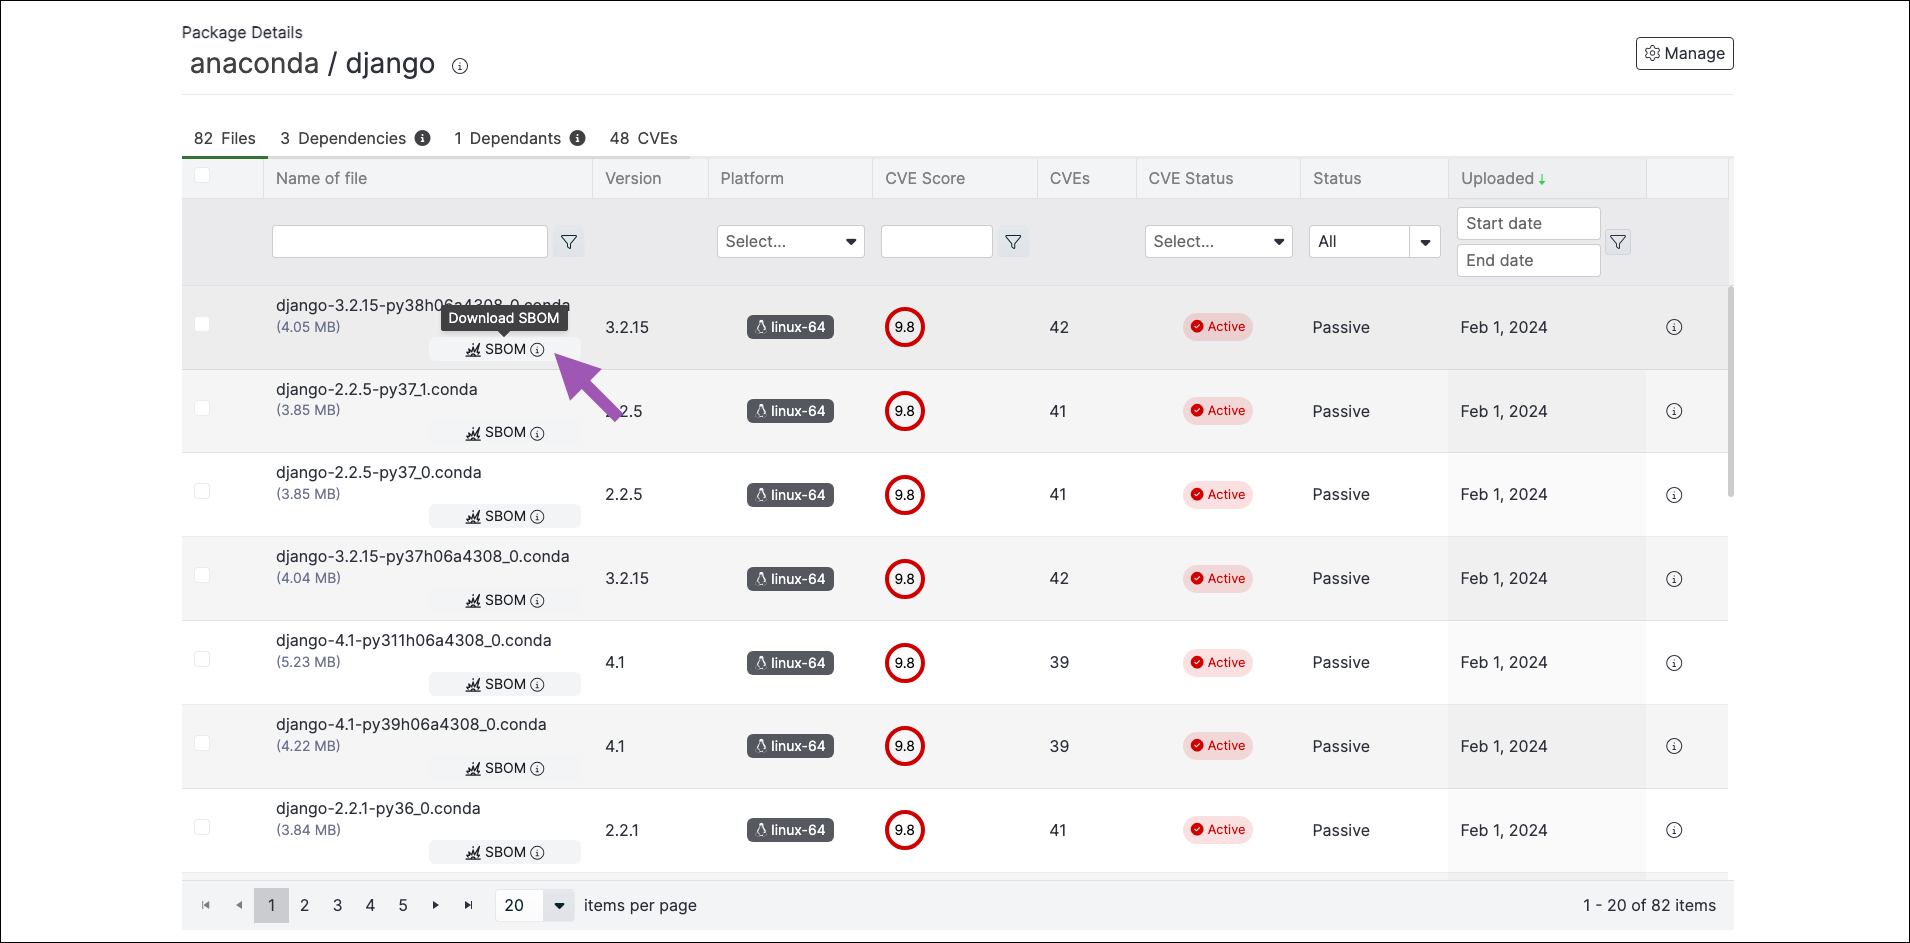Click file name django-4.1-py39h06a4308_0.conda
The height and width of the screenshot is (943, 1910).
click(411, 724)
